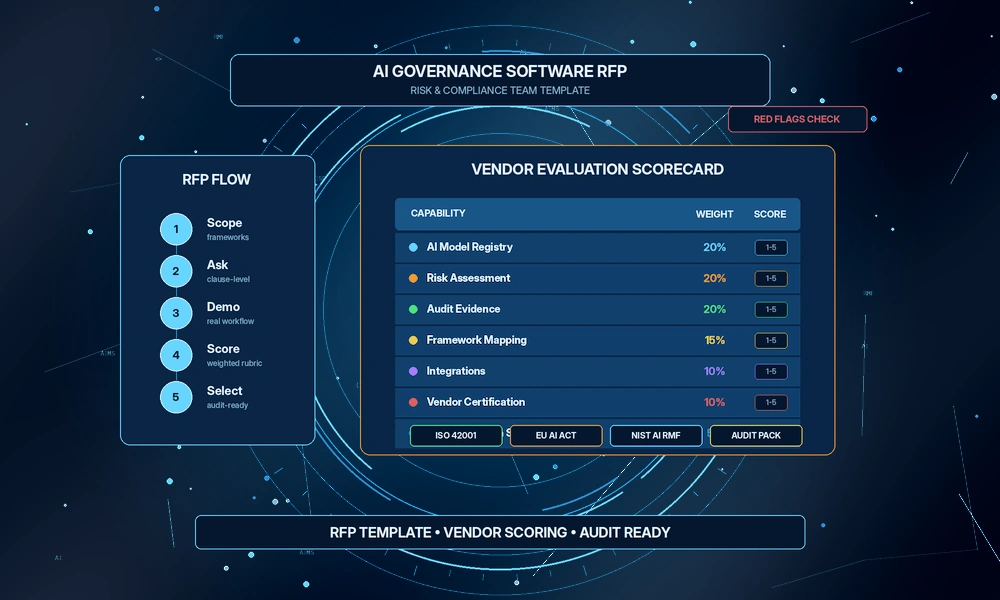Click step 3 circle for Demo
The image size is (1000, 600).
tap(176, 313)
